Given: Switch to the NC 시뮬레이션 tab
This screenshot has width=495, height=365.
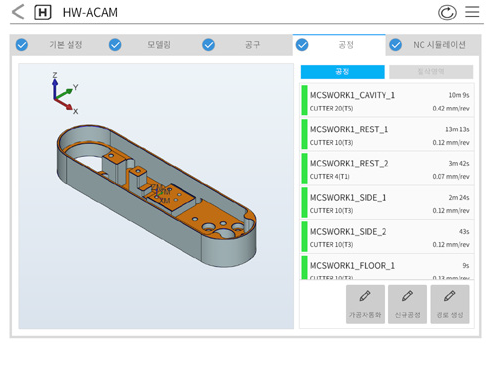Looking at the screenshot, I should (433, 45).
